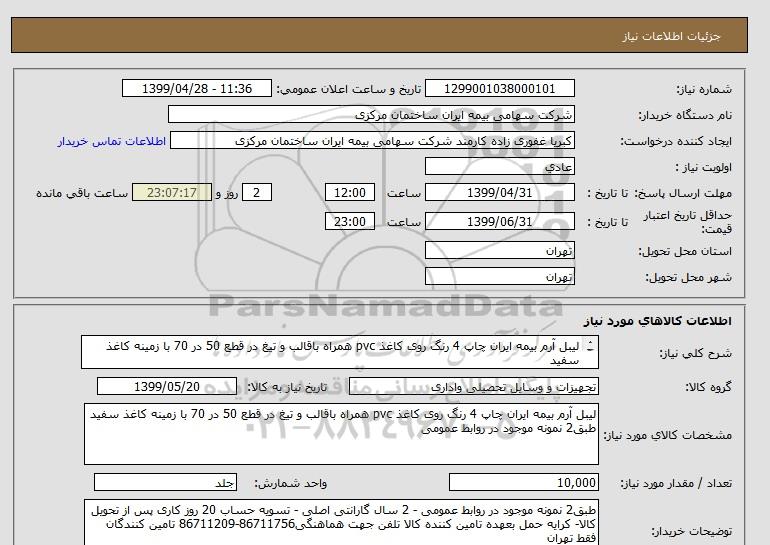This screenshot has width=770, height=545.
Task: Click the شماره نیاز field 1299001038000101
Action: [499, 88]
